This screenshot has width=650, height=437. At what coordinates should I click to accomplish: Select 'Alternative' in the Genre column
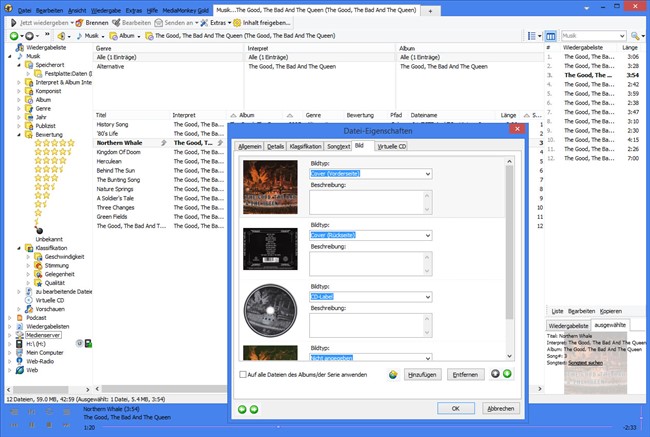tap(110, 67)
